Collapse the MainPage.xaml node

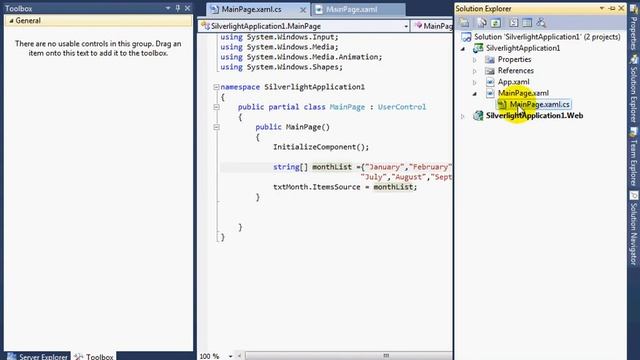click(x=475, y=93)
